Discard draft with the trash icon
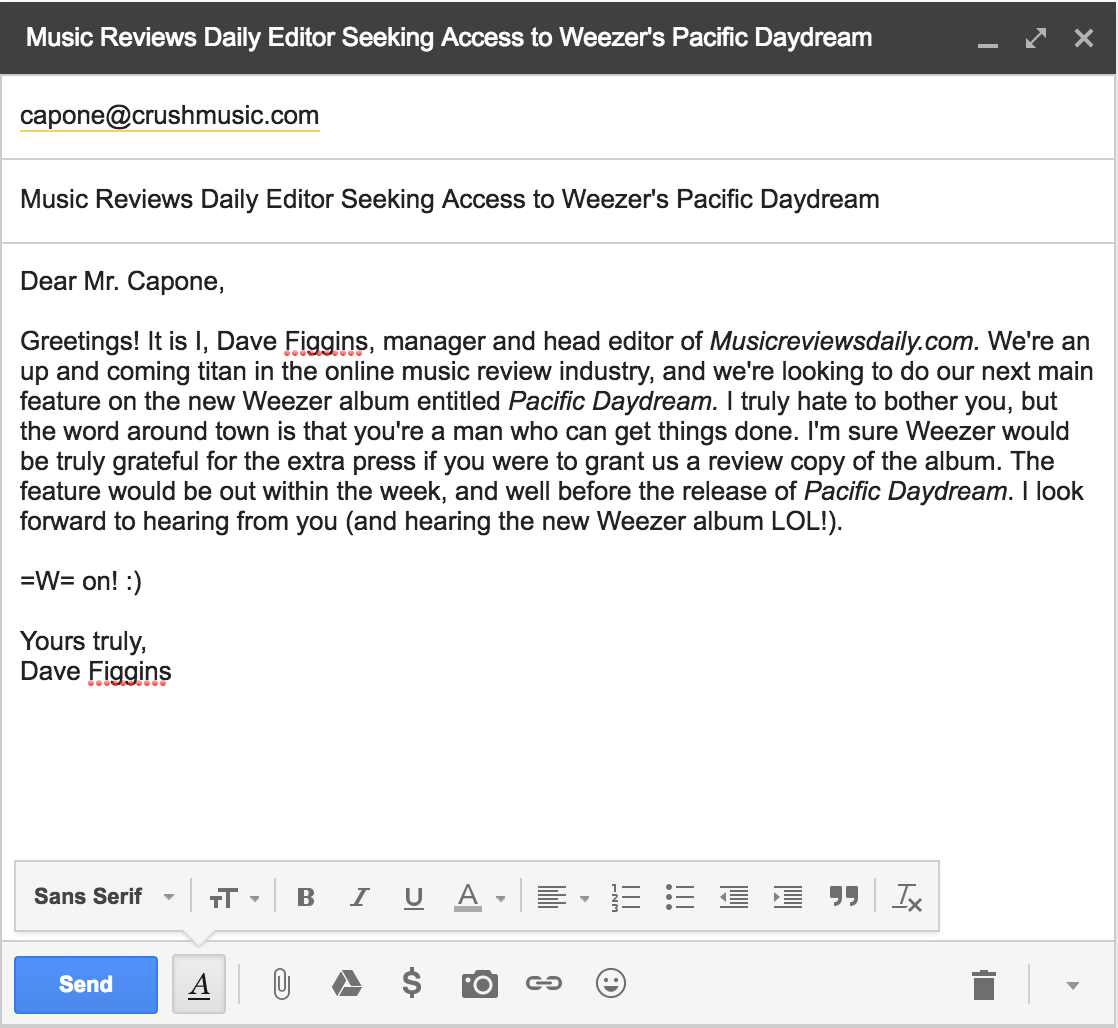Image resolution: width=1118 pixels, height=1028 pixels. point(984,985)
